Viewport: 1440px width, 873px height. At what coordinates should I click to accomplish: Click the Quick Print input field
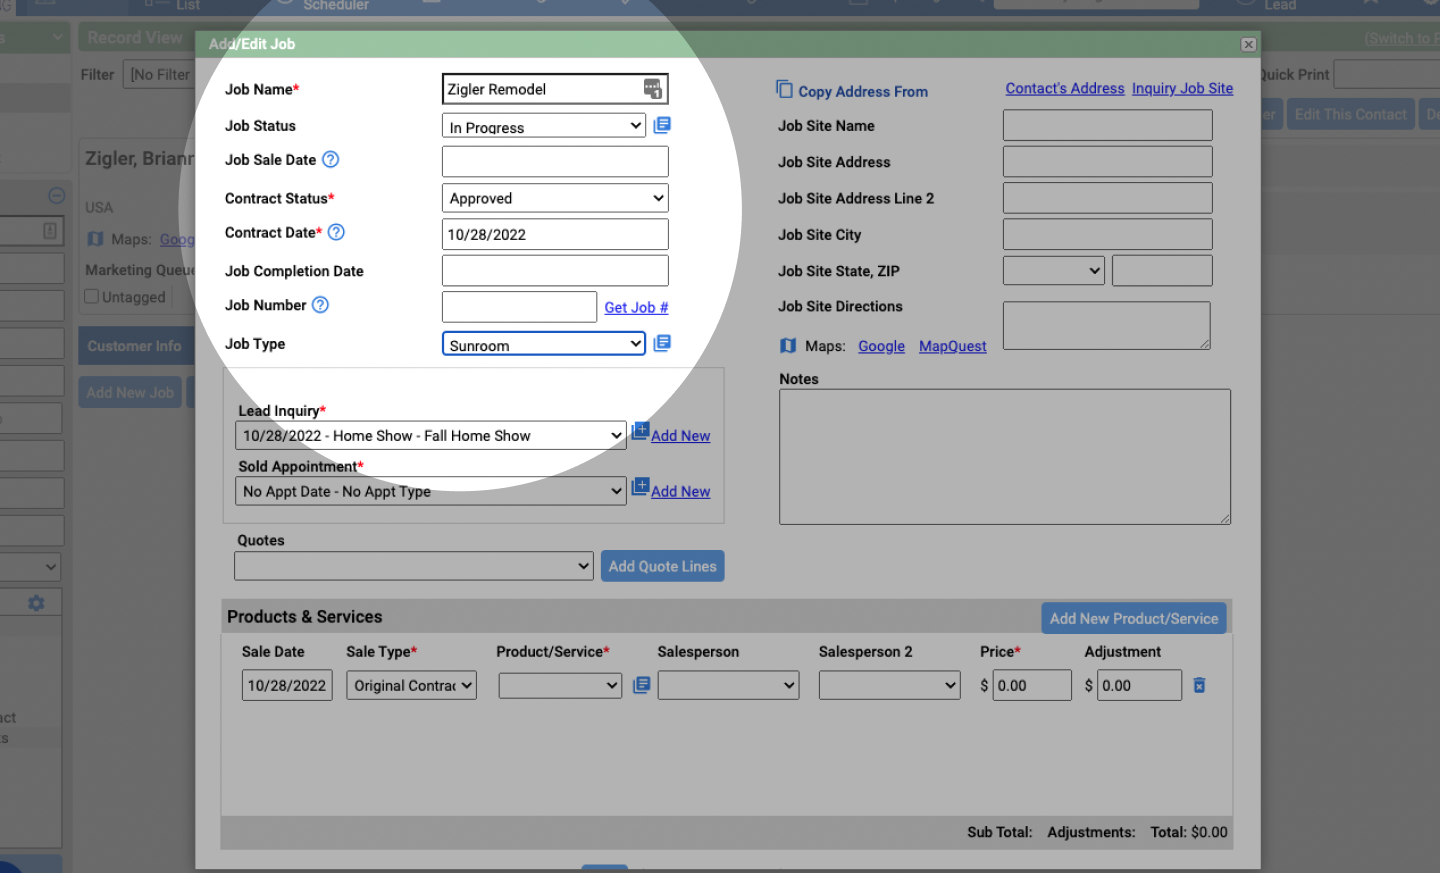1388,74
